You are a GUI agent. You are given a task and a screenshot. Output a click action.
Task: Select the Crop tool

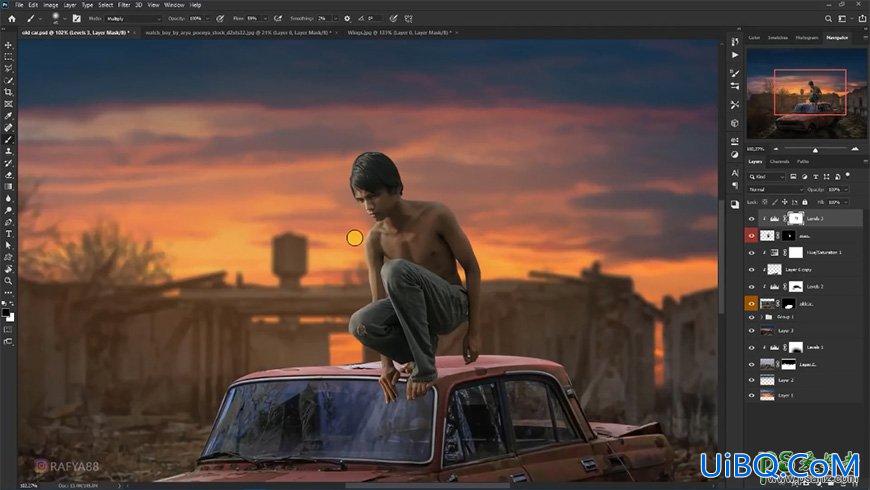[x=8, y=92]
